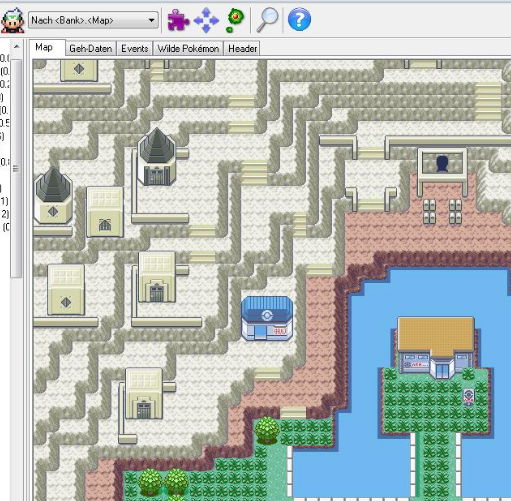This screenshot has width=511, height=501.
Task: Open the Events tab
Action: click(135, 49)
